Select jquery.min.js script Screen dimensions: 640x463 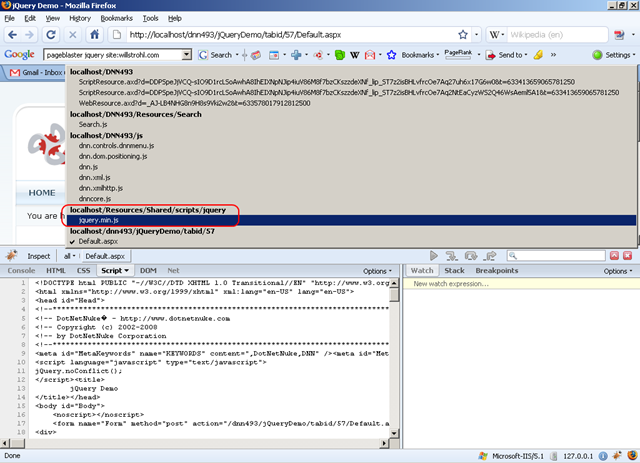click(x=98, y=220)
